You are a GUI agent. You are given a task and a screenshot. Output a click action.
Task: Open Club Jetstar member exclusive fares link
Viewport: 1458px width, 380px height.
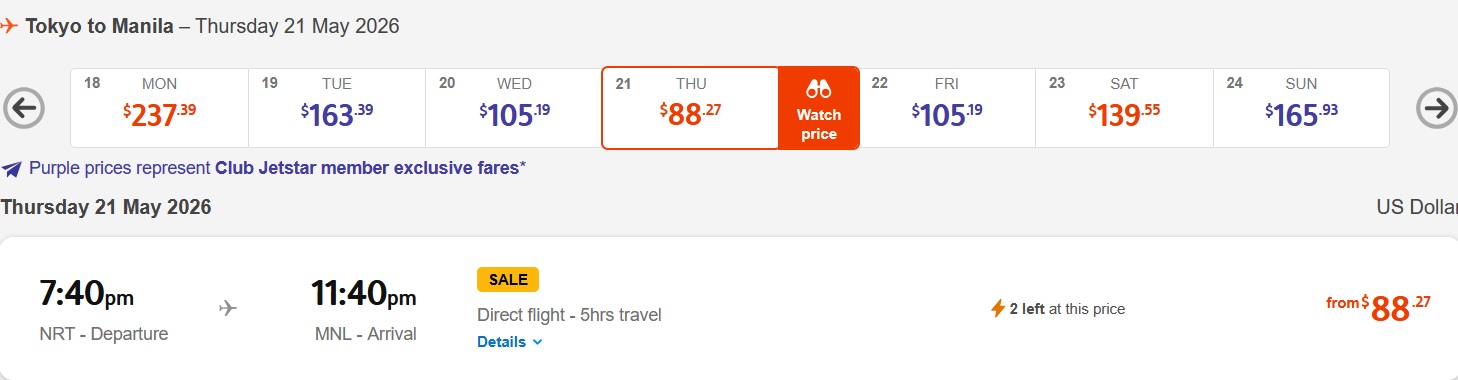pos(368,168)
